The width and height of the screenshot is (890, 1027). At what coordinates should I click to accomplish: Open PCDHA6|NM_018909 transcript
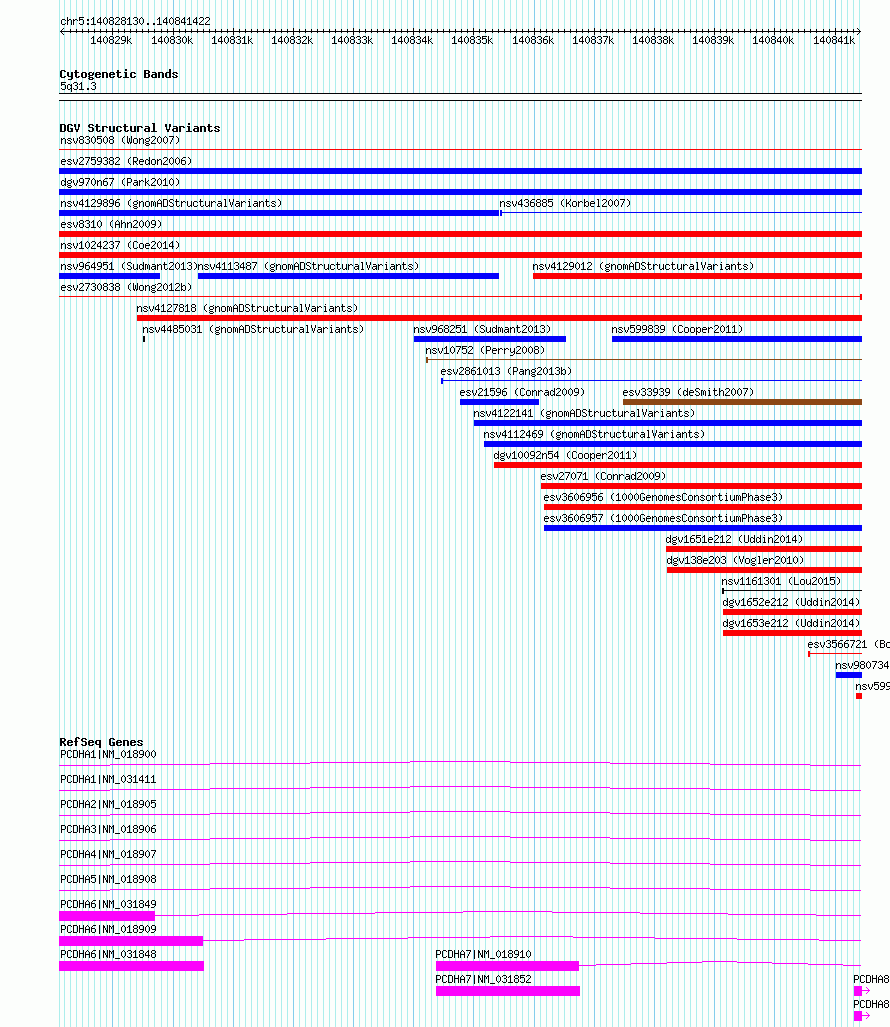460,941
